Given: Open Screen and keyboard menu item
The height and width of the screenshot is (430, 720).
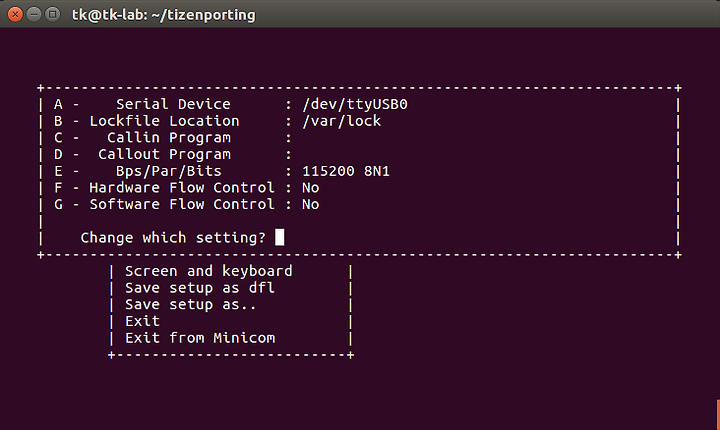Looking at the screenshot, I should tap(208, 271).
